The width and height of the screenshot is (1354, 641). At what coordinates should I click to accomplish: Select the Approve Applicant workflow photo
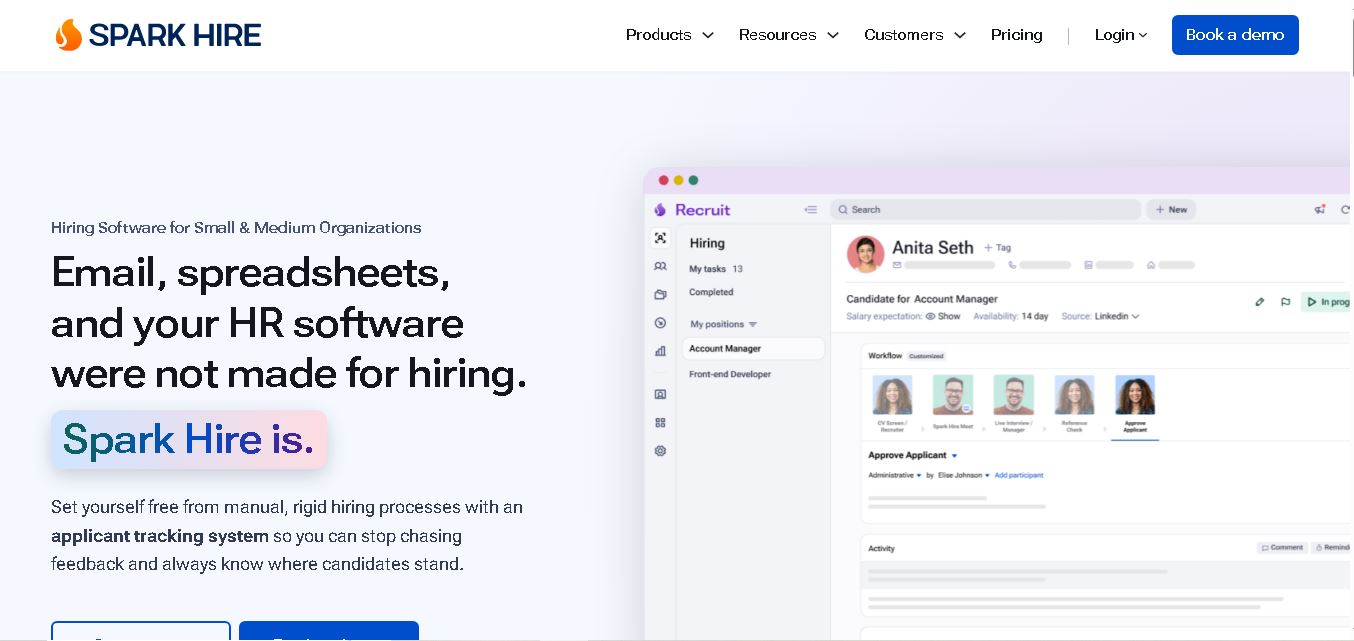1135,395
